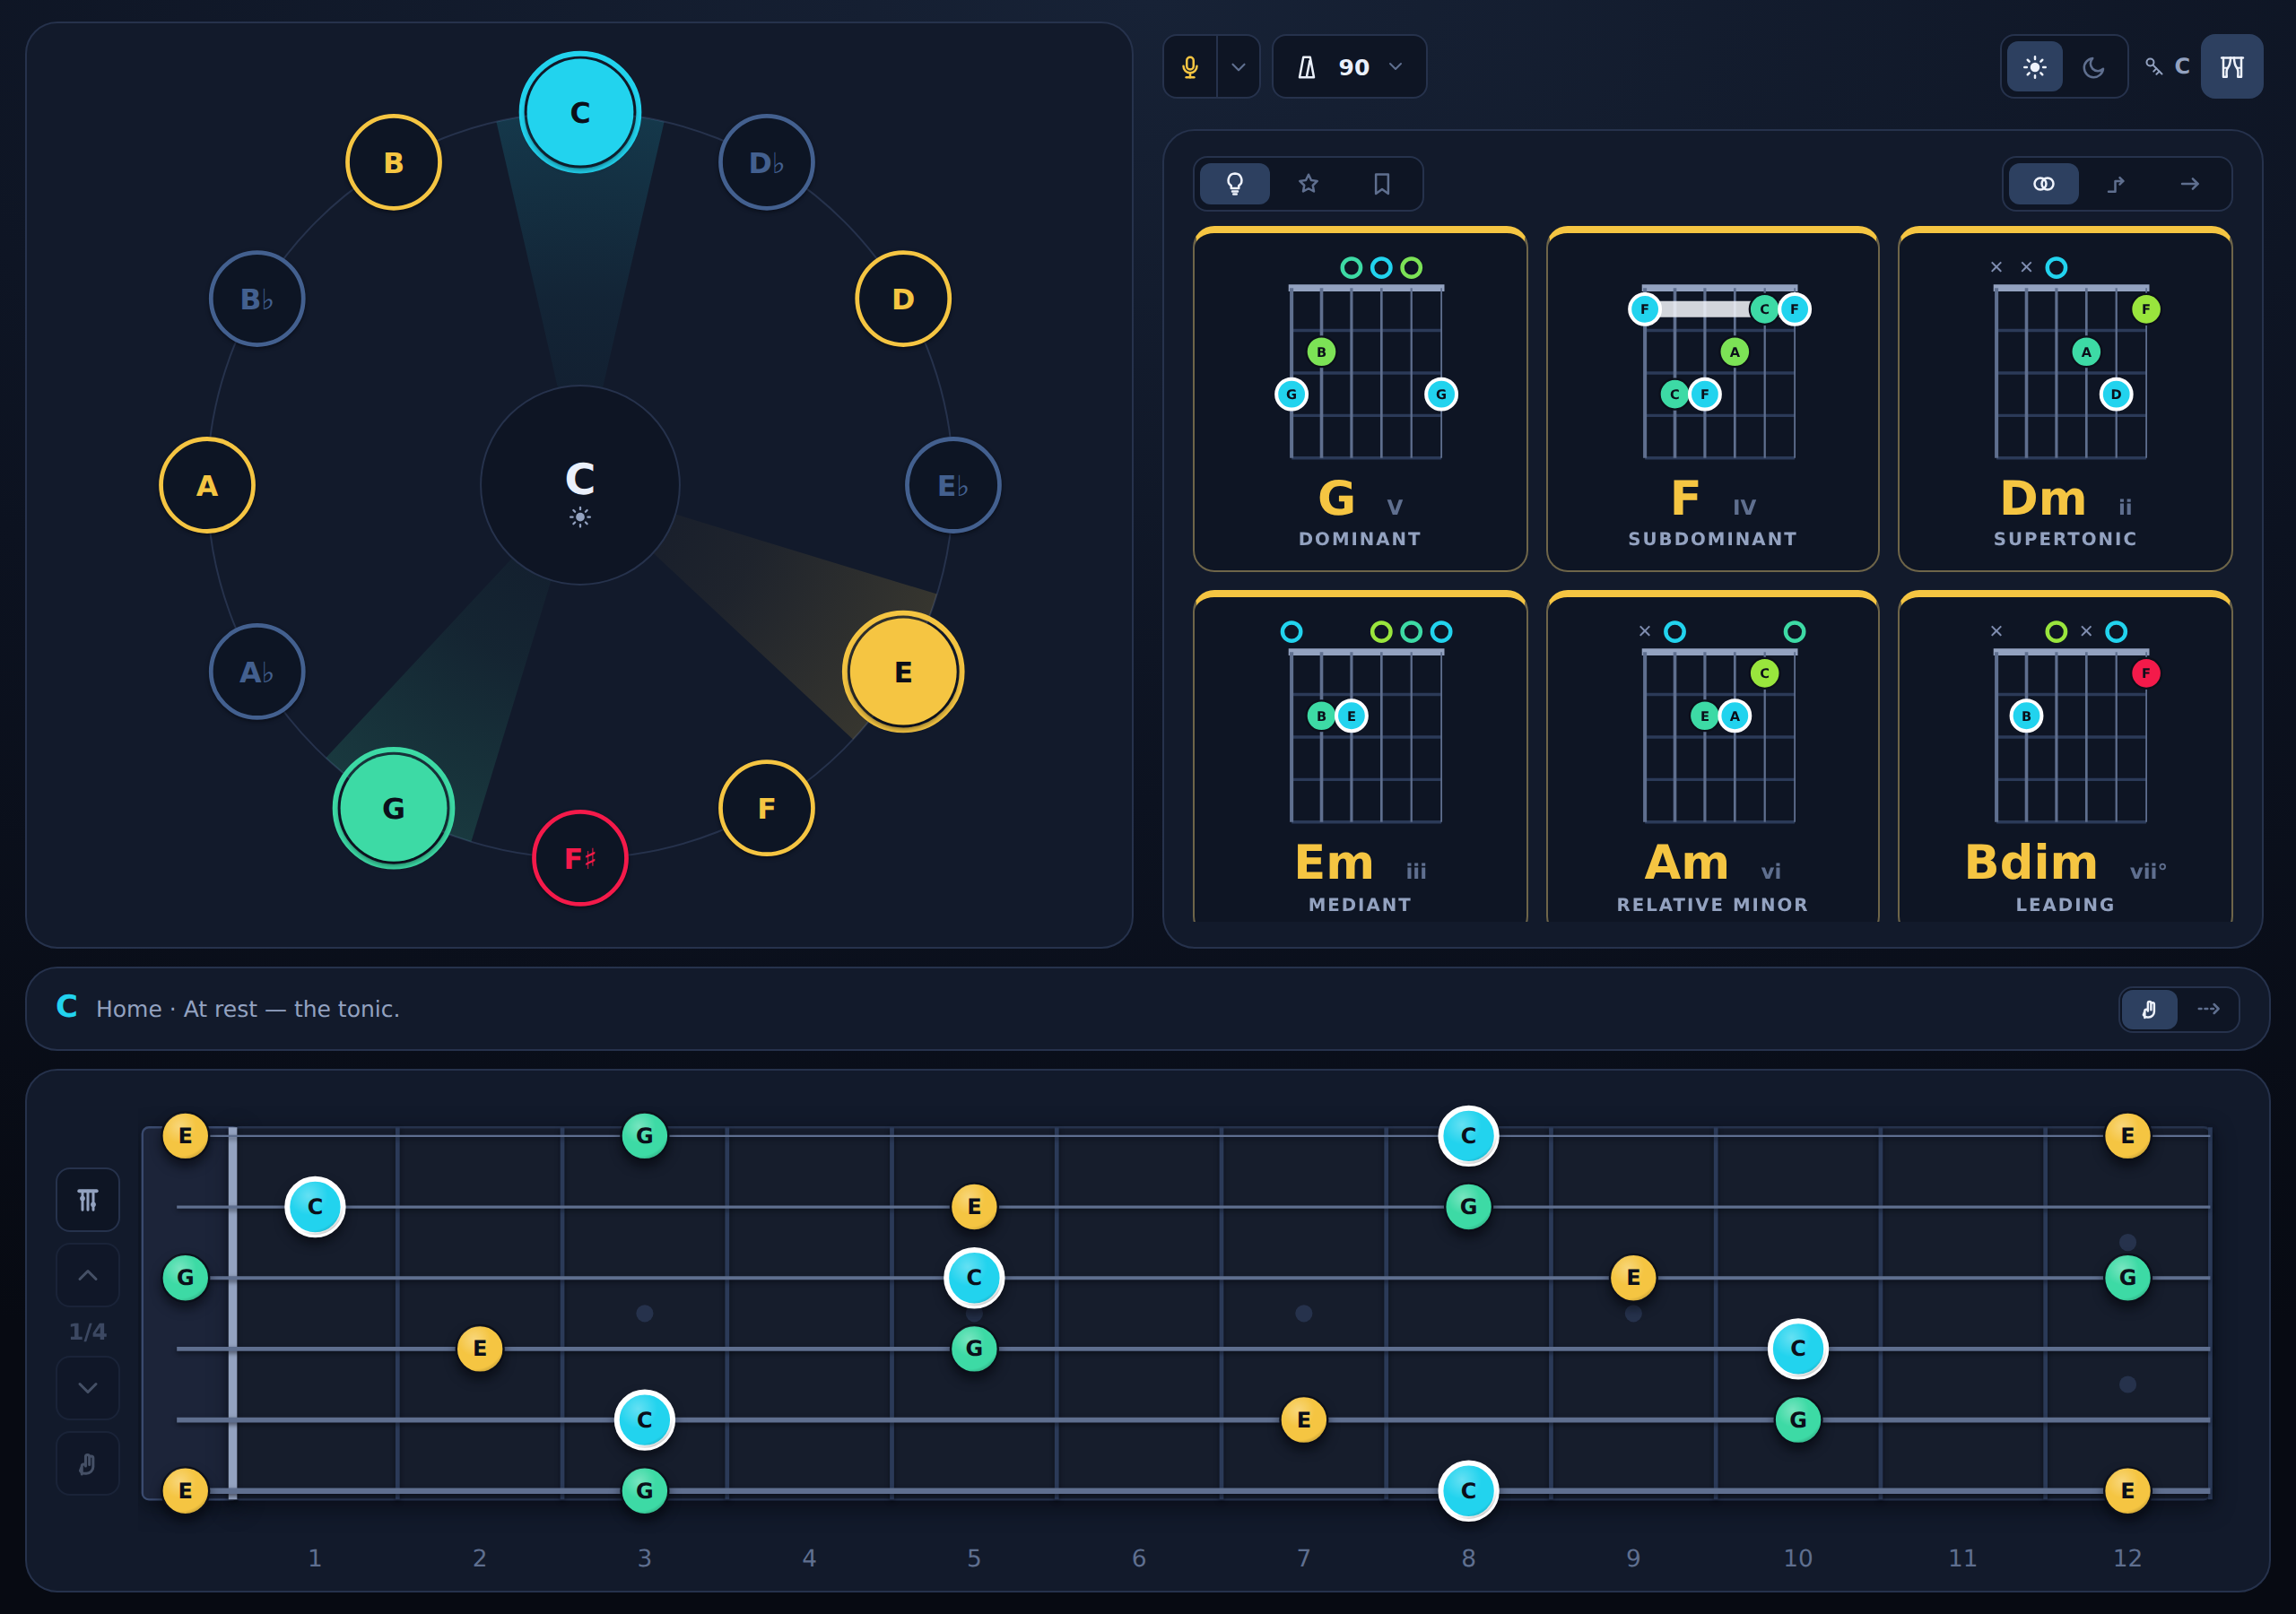
Task: Choose the Em mediant chord card
Action: [x=1360, y=757]
